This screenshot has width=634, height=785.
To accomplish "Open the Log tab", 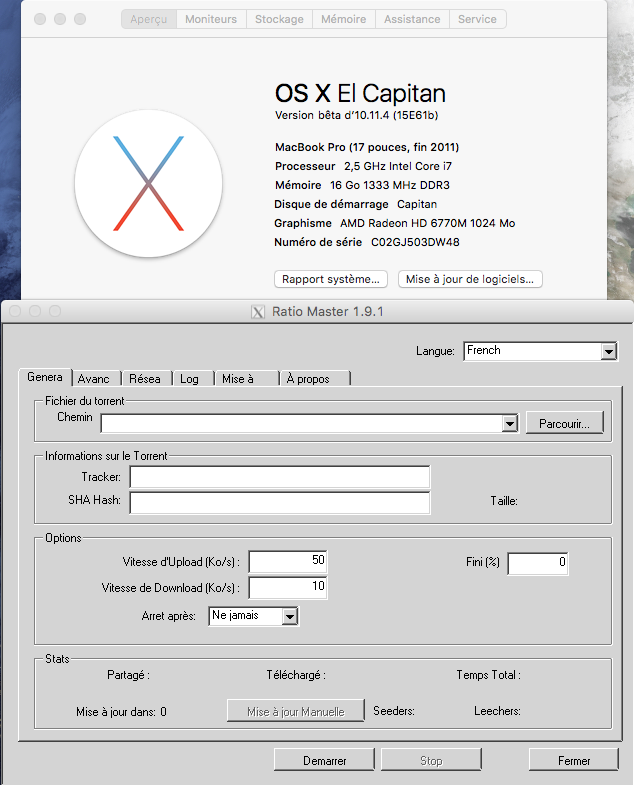I will [193, 378].
